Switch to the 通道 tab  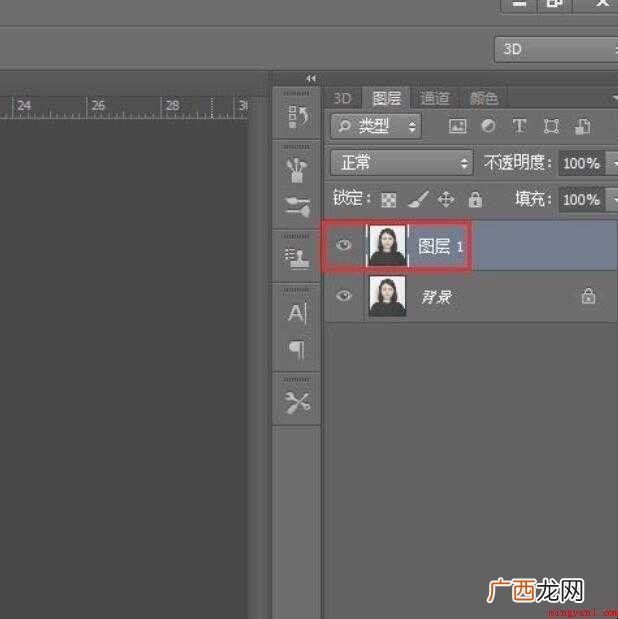[434, 98]
